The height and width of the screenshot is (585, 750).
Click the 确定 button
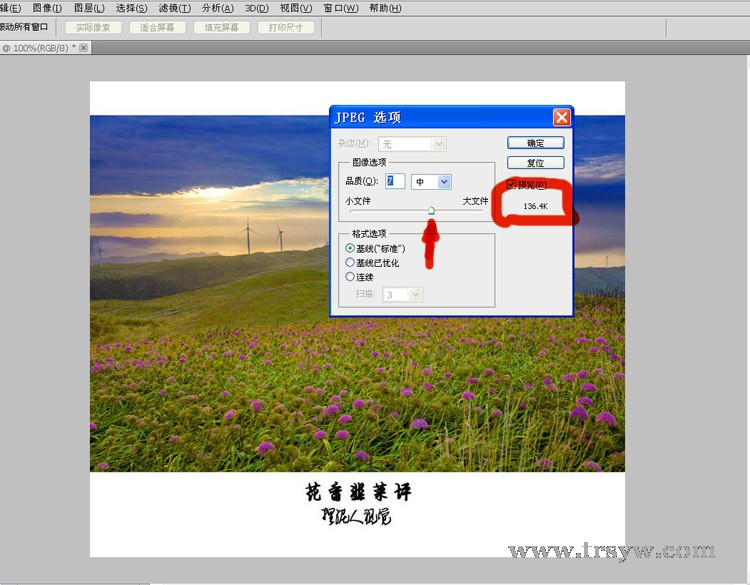tap(535, 143)
